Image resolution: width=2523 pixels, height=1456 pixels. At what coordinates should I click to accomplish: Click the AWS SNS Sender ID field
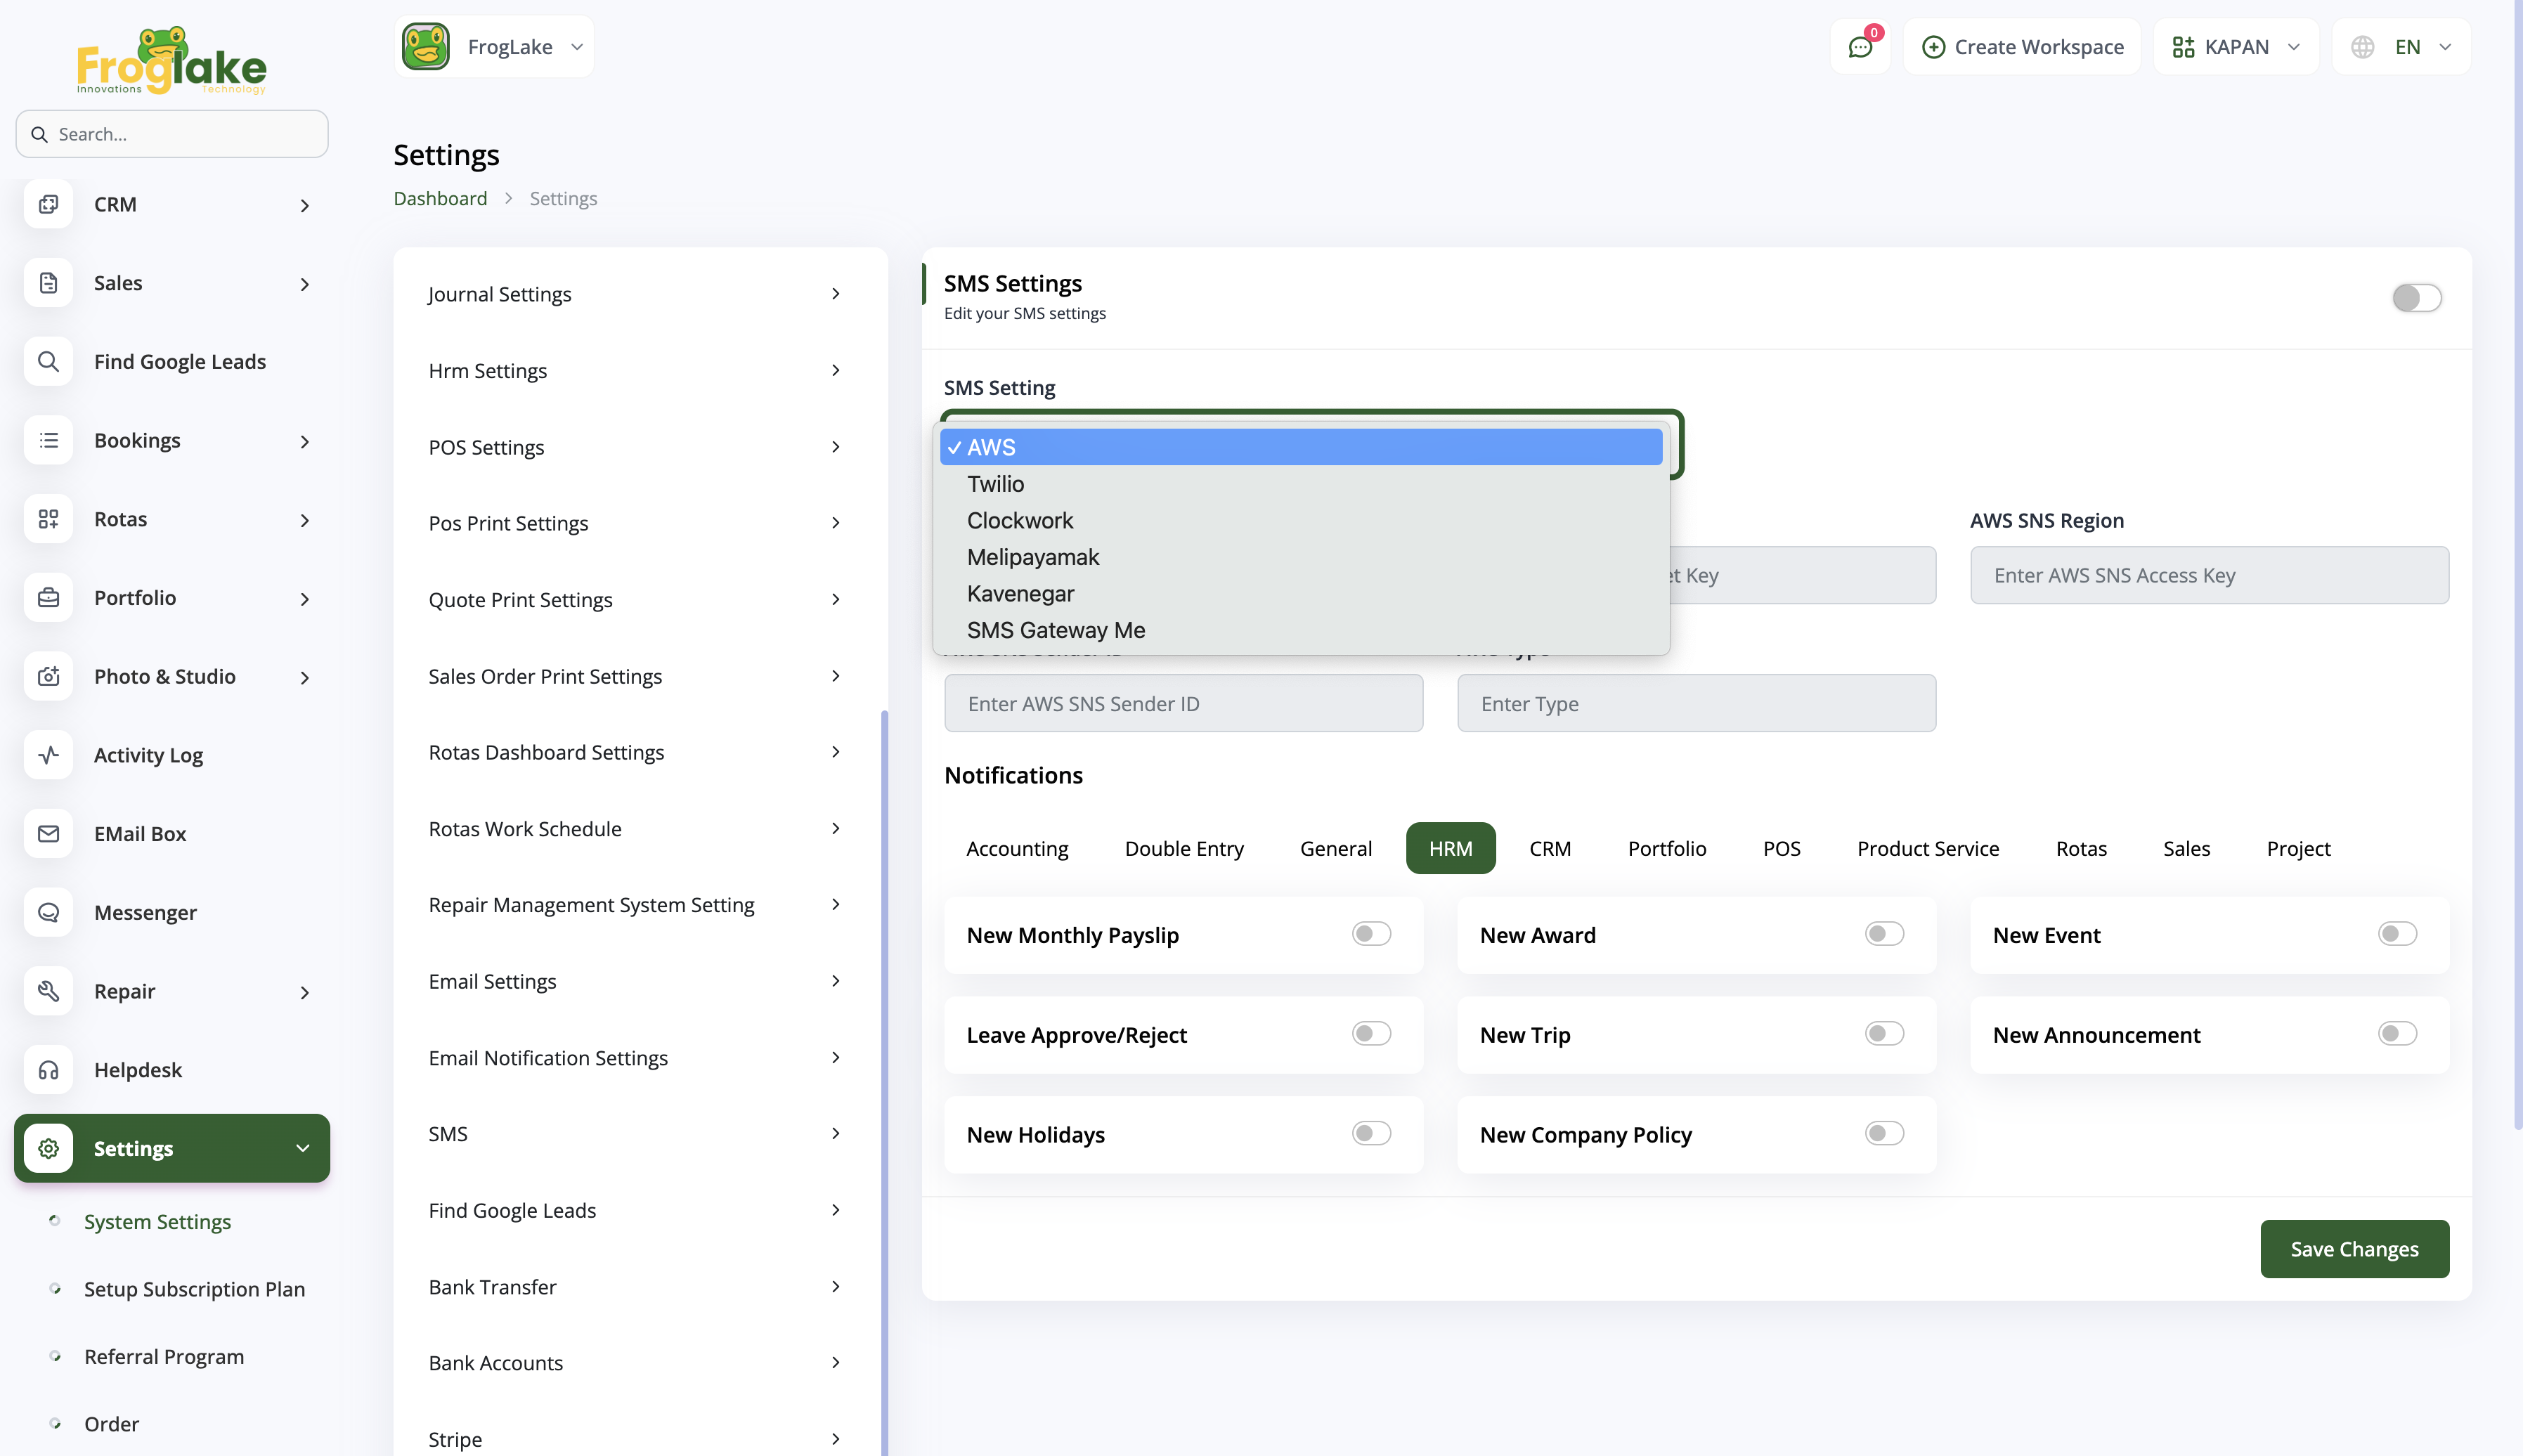click(x=1183, y=704)
